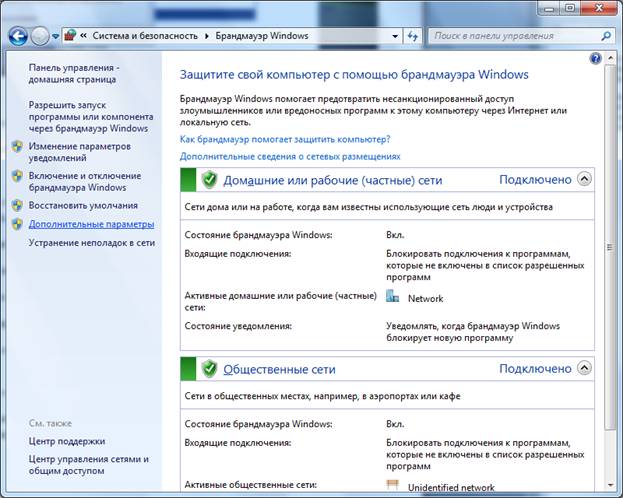Click green shield icon of 'Общественные сети'
Image resolution: width=623 pixels, height=498 pixels.
(x=209, y=369)
